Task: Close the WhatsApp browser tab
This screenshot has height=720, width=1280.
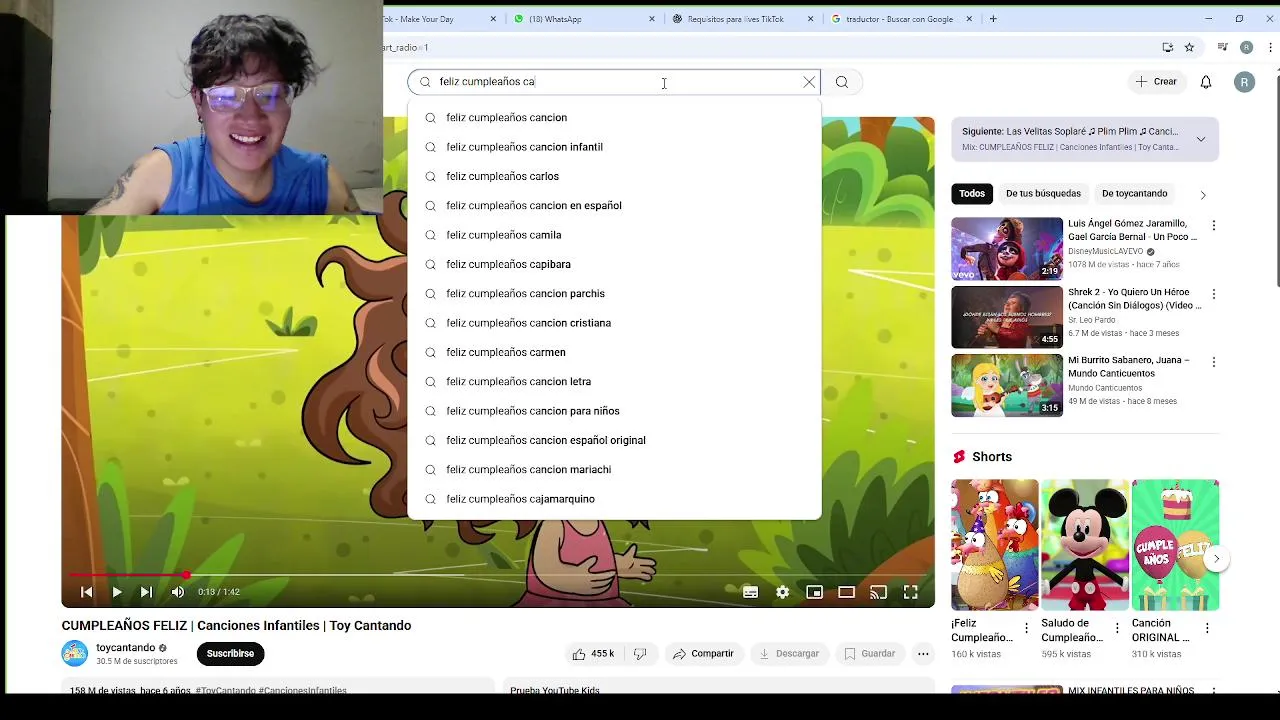Action: click(652, 19)
